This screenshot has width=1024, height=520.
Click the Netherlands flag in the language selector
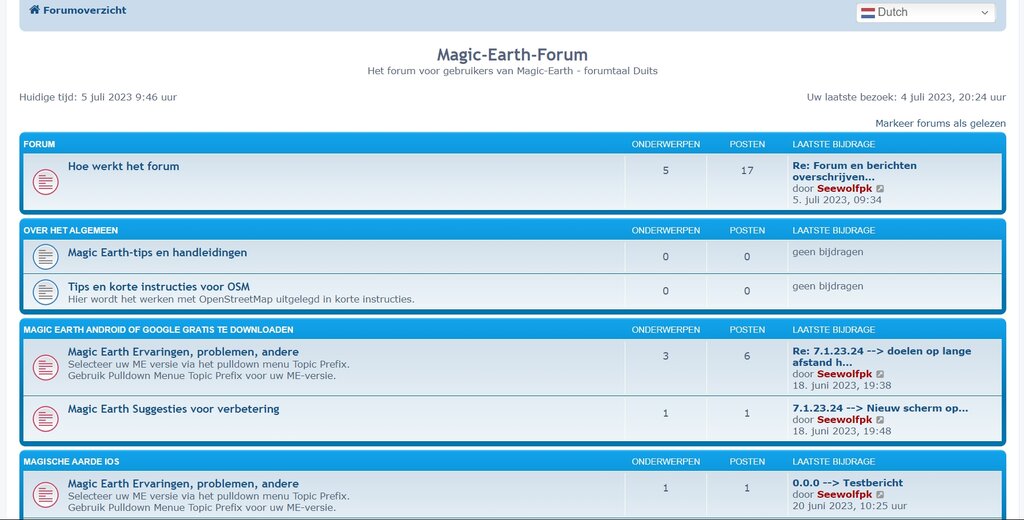pyautogui.click(x=867, y=13)
